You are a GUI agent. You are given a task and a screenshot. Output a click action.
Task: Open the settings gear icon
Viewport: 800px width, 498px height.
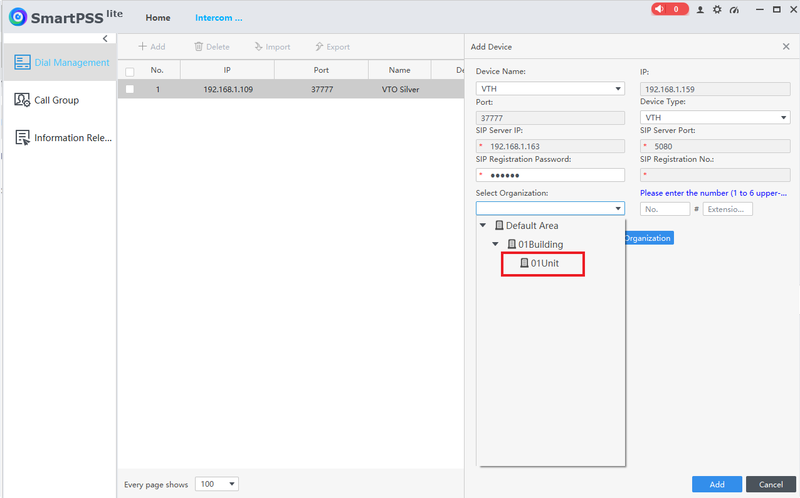[x=715, y=10]
